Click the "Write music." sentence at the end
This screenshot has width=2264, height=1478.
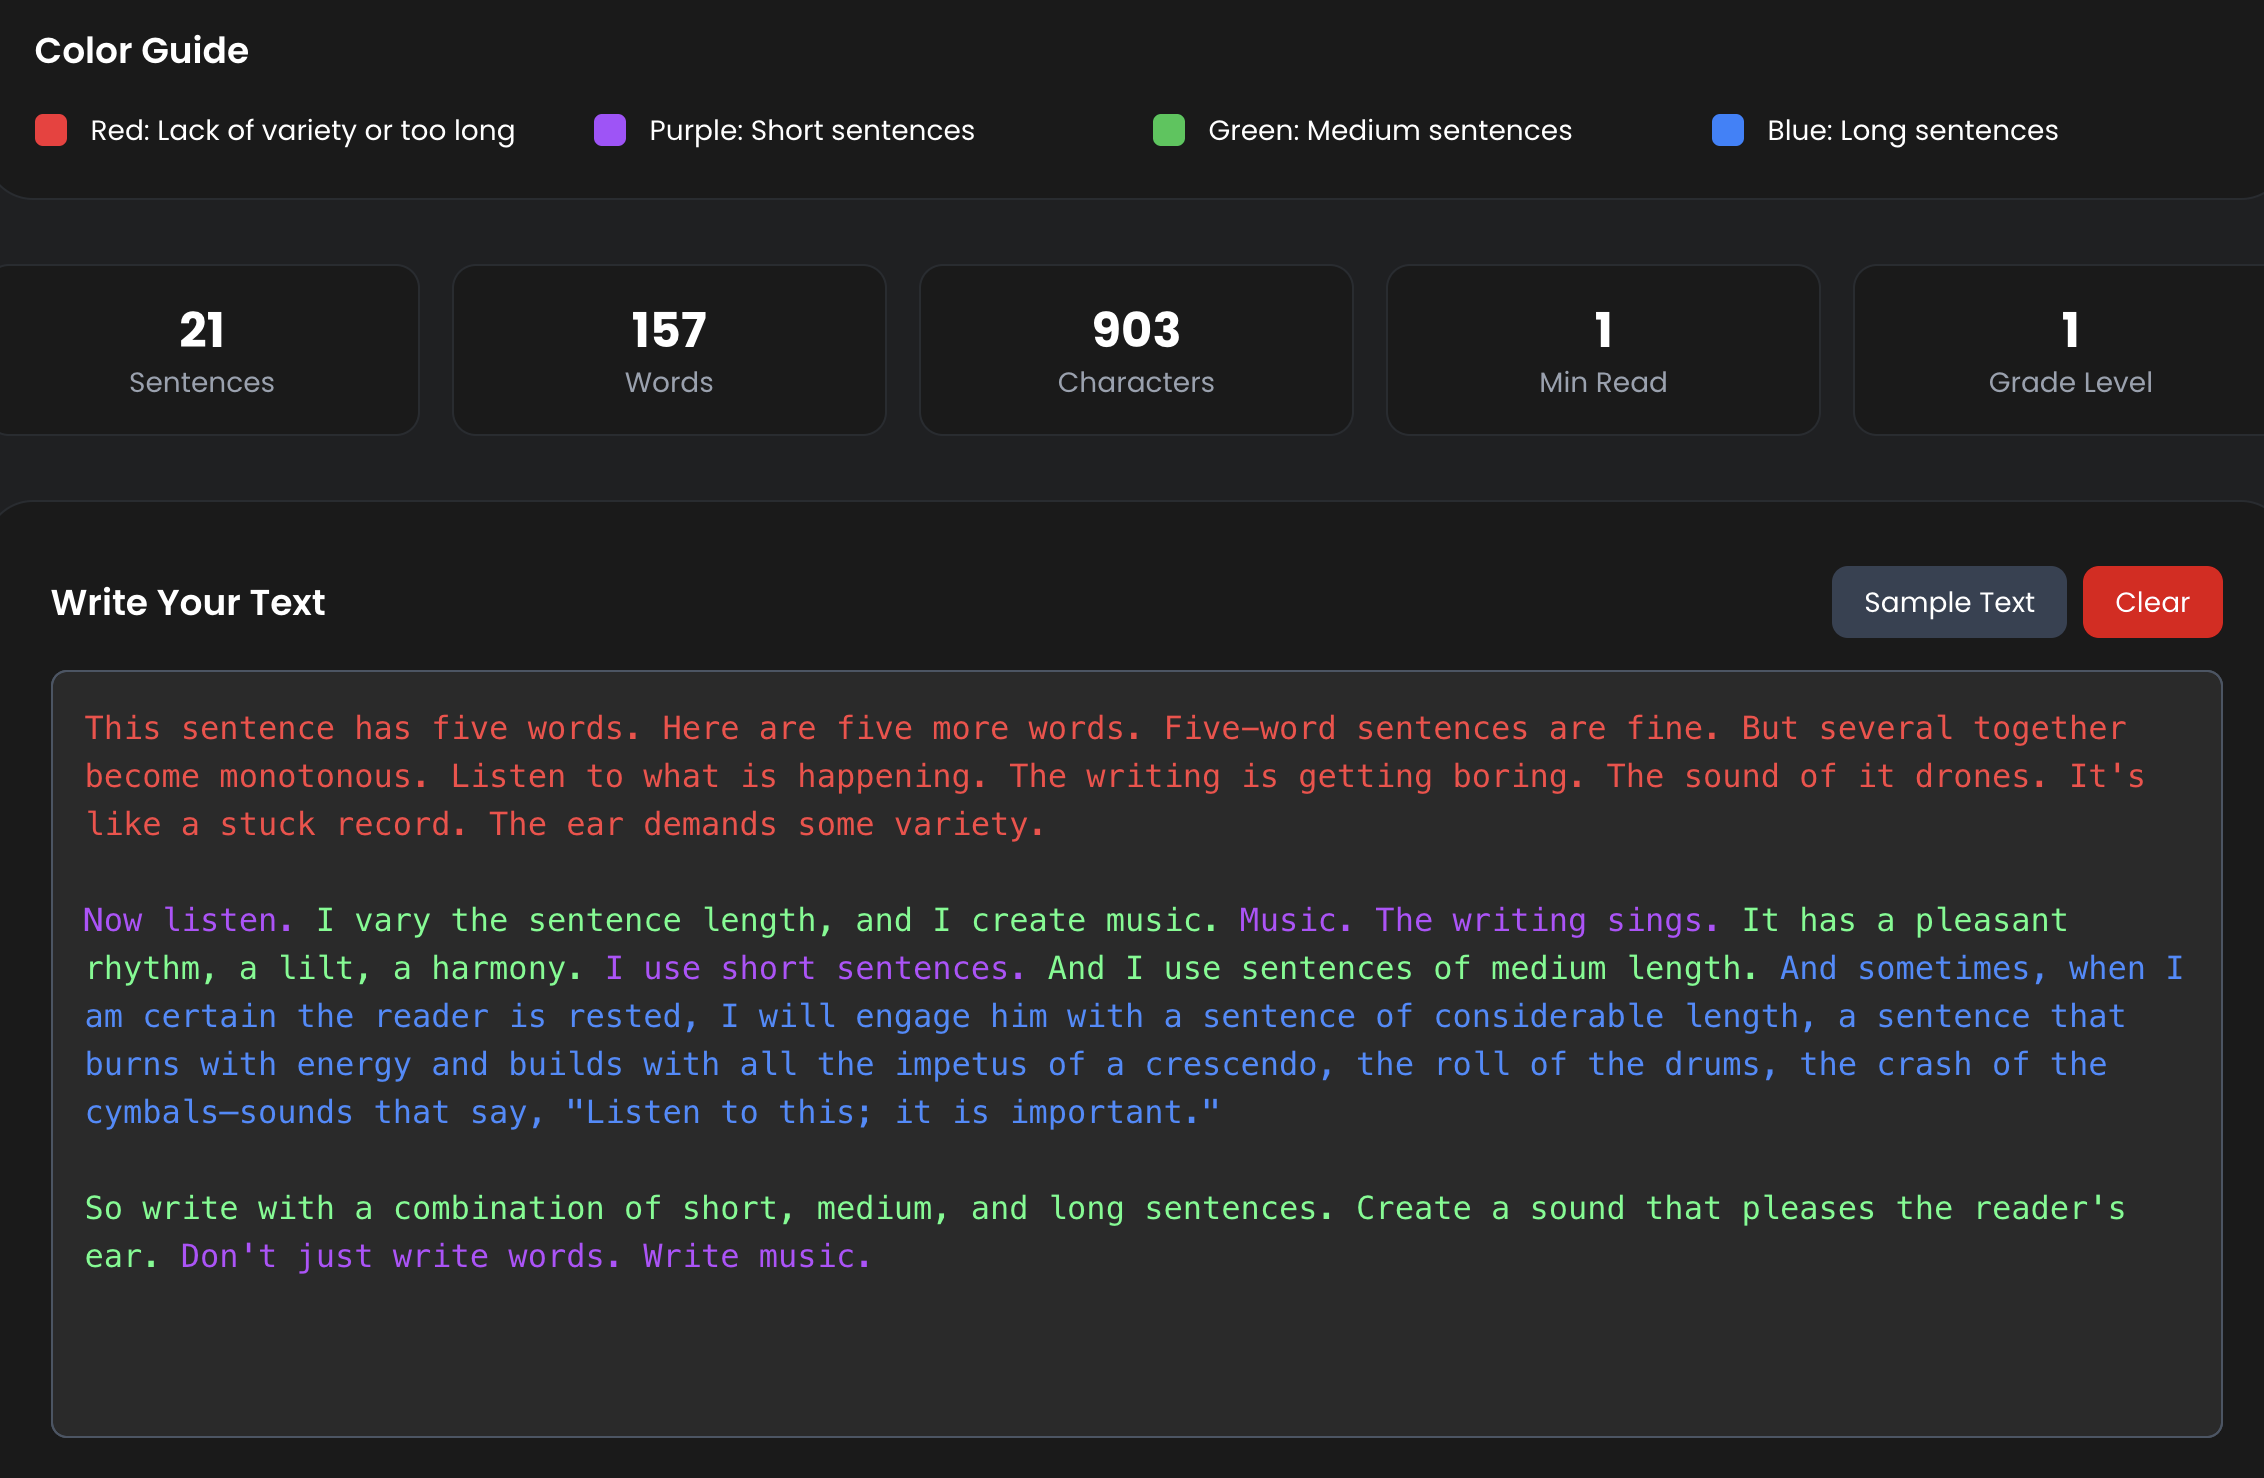pos(756,1256)
